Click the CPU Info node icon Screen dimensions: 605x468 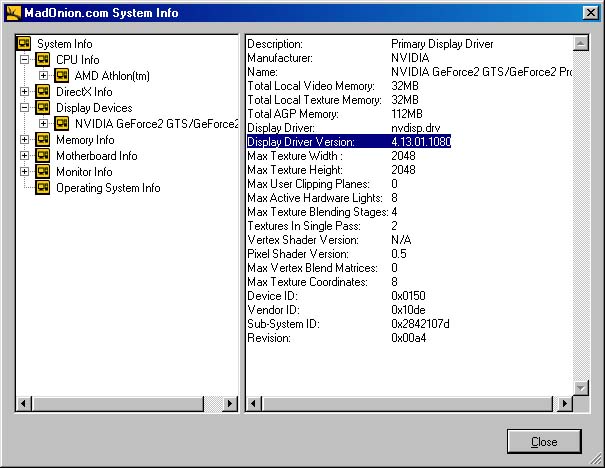pos(43,60)
